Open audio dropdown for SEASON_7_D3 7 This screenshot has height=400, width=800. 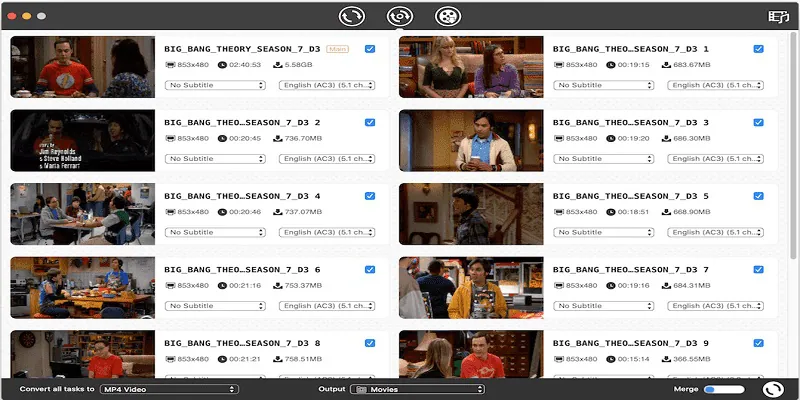715,306
